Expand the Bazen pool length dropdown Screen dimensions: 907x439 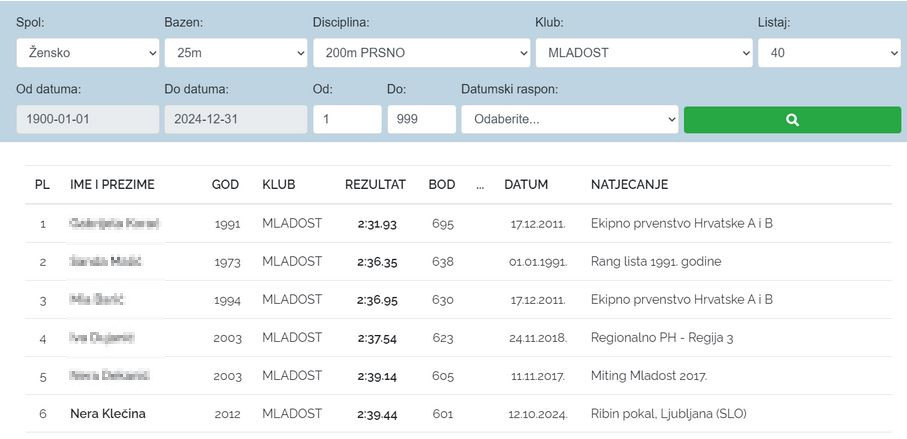235,53
